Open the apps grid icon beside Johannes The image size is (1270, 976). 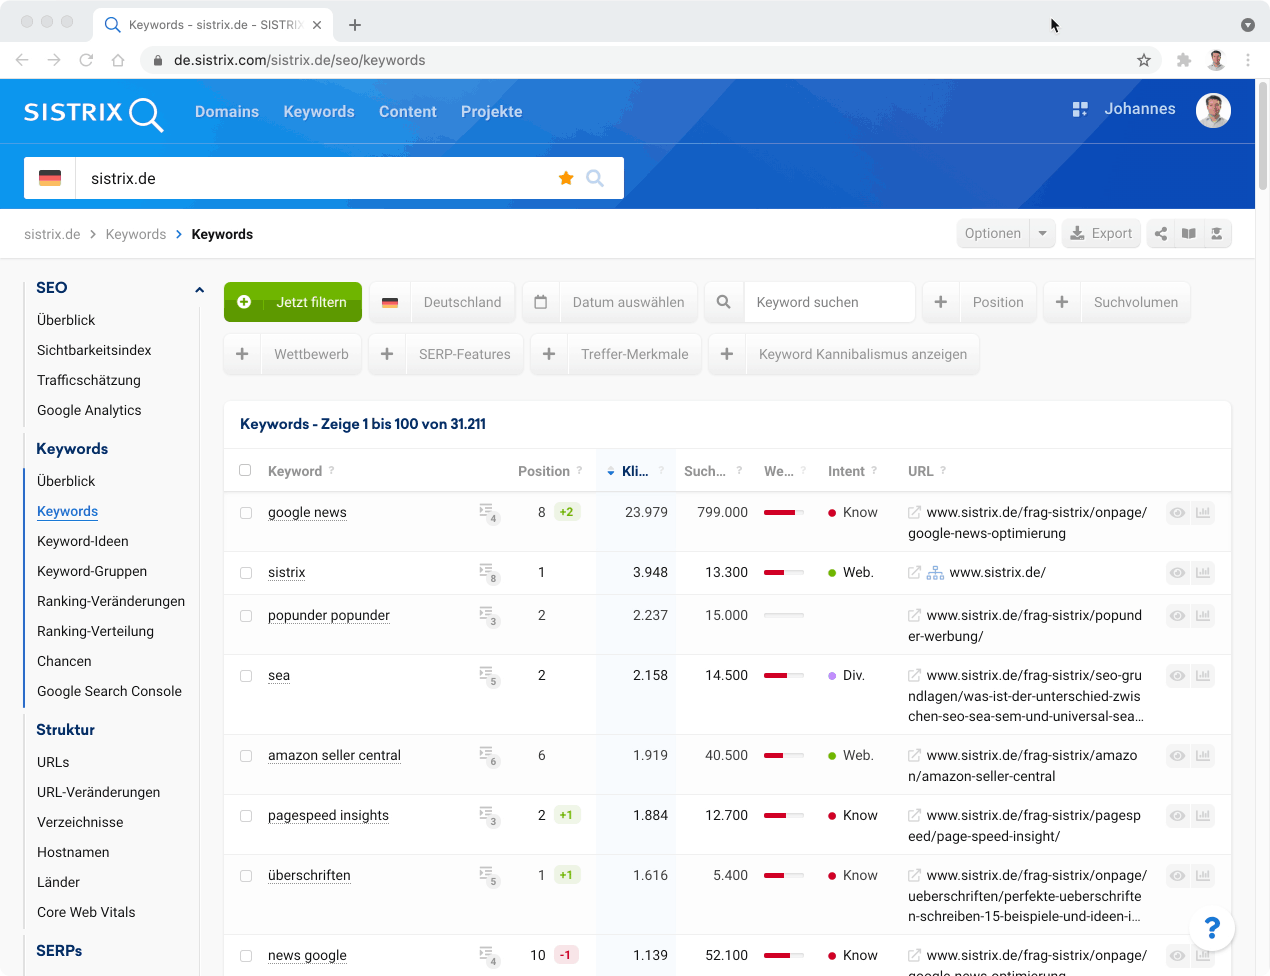point(1080,109)
